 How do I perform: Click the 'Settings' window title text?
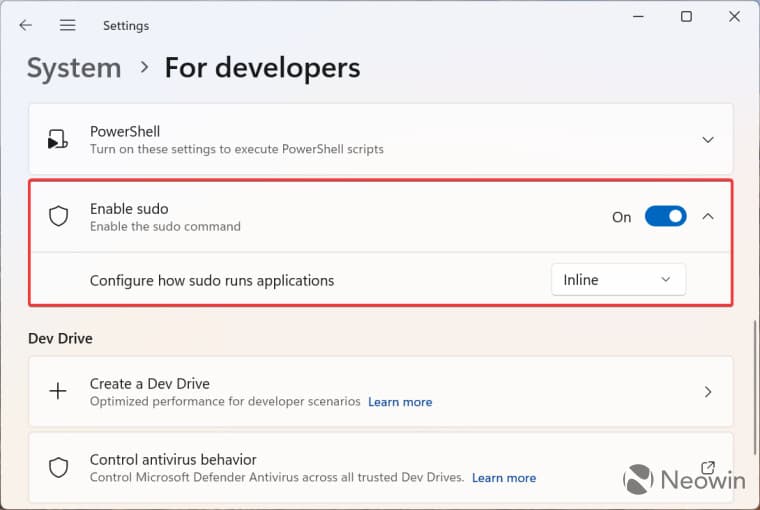(x=126, y=26)
